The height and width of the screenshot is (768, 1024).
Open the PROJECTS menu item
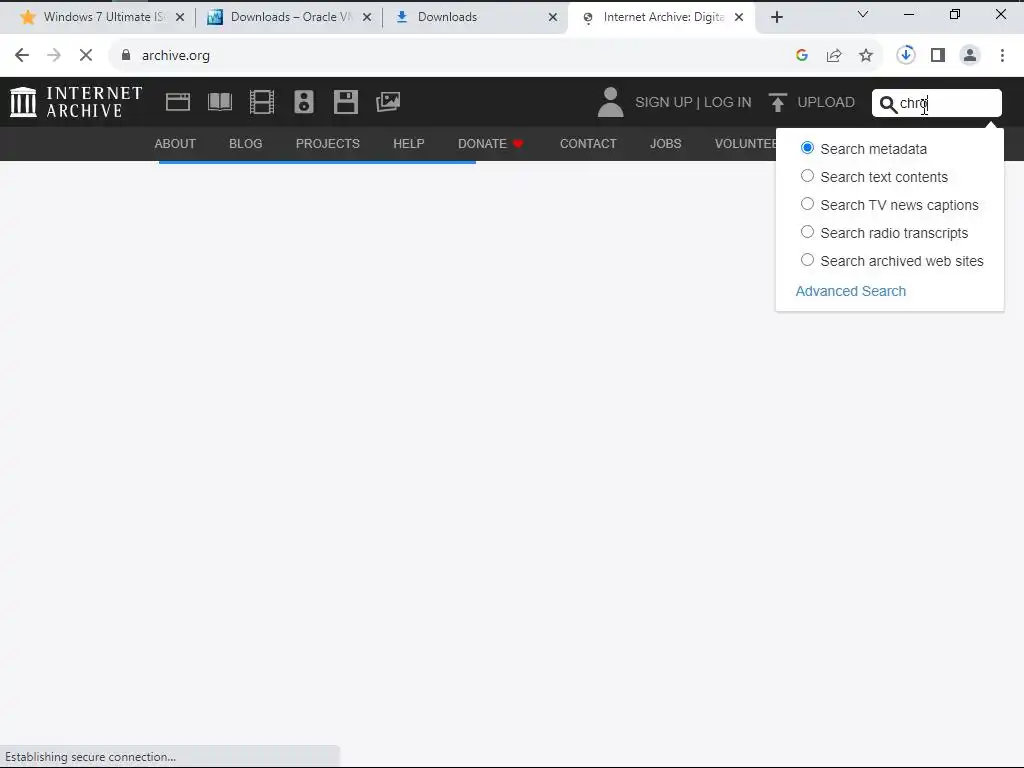(328, 144)
